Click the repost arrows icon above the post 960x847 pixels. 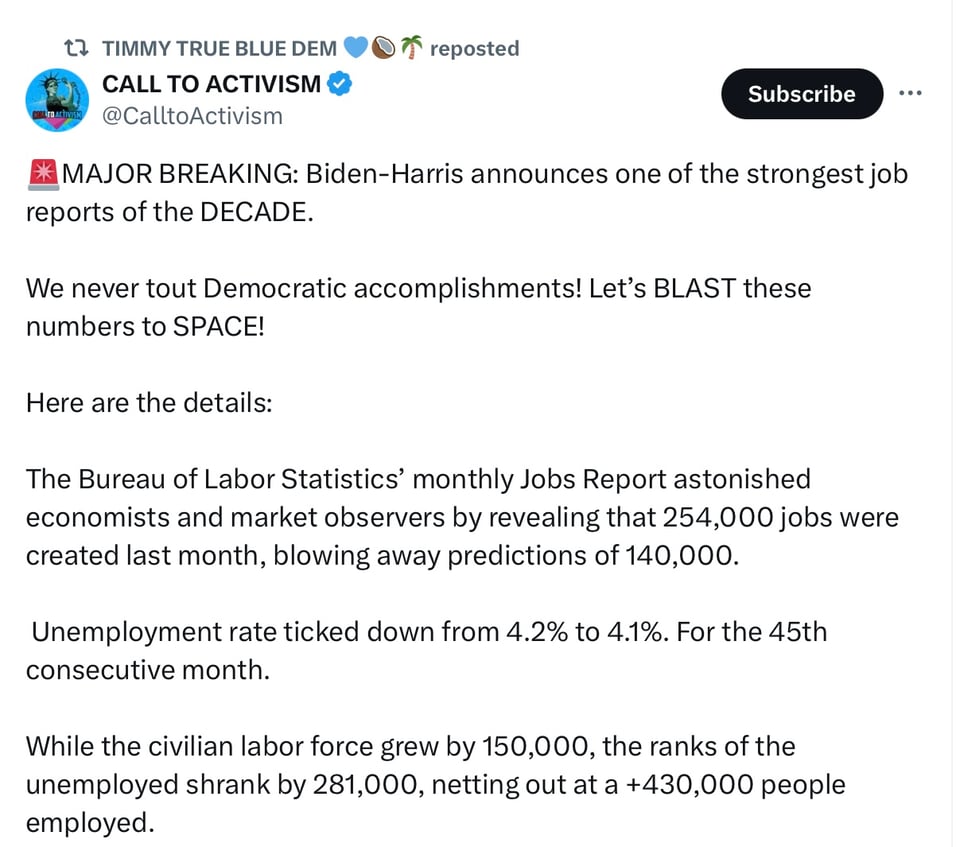point(76,48)
